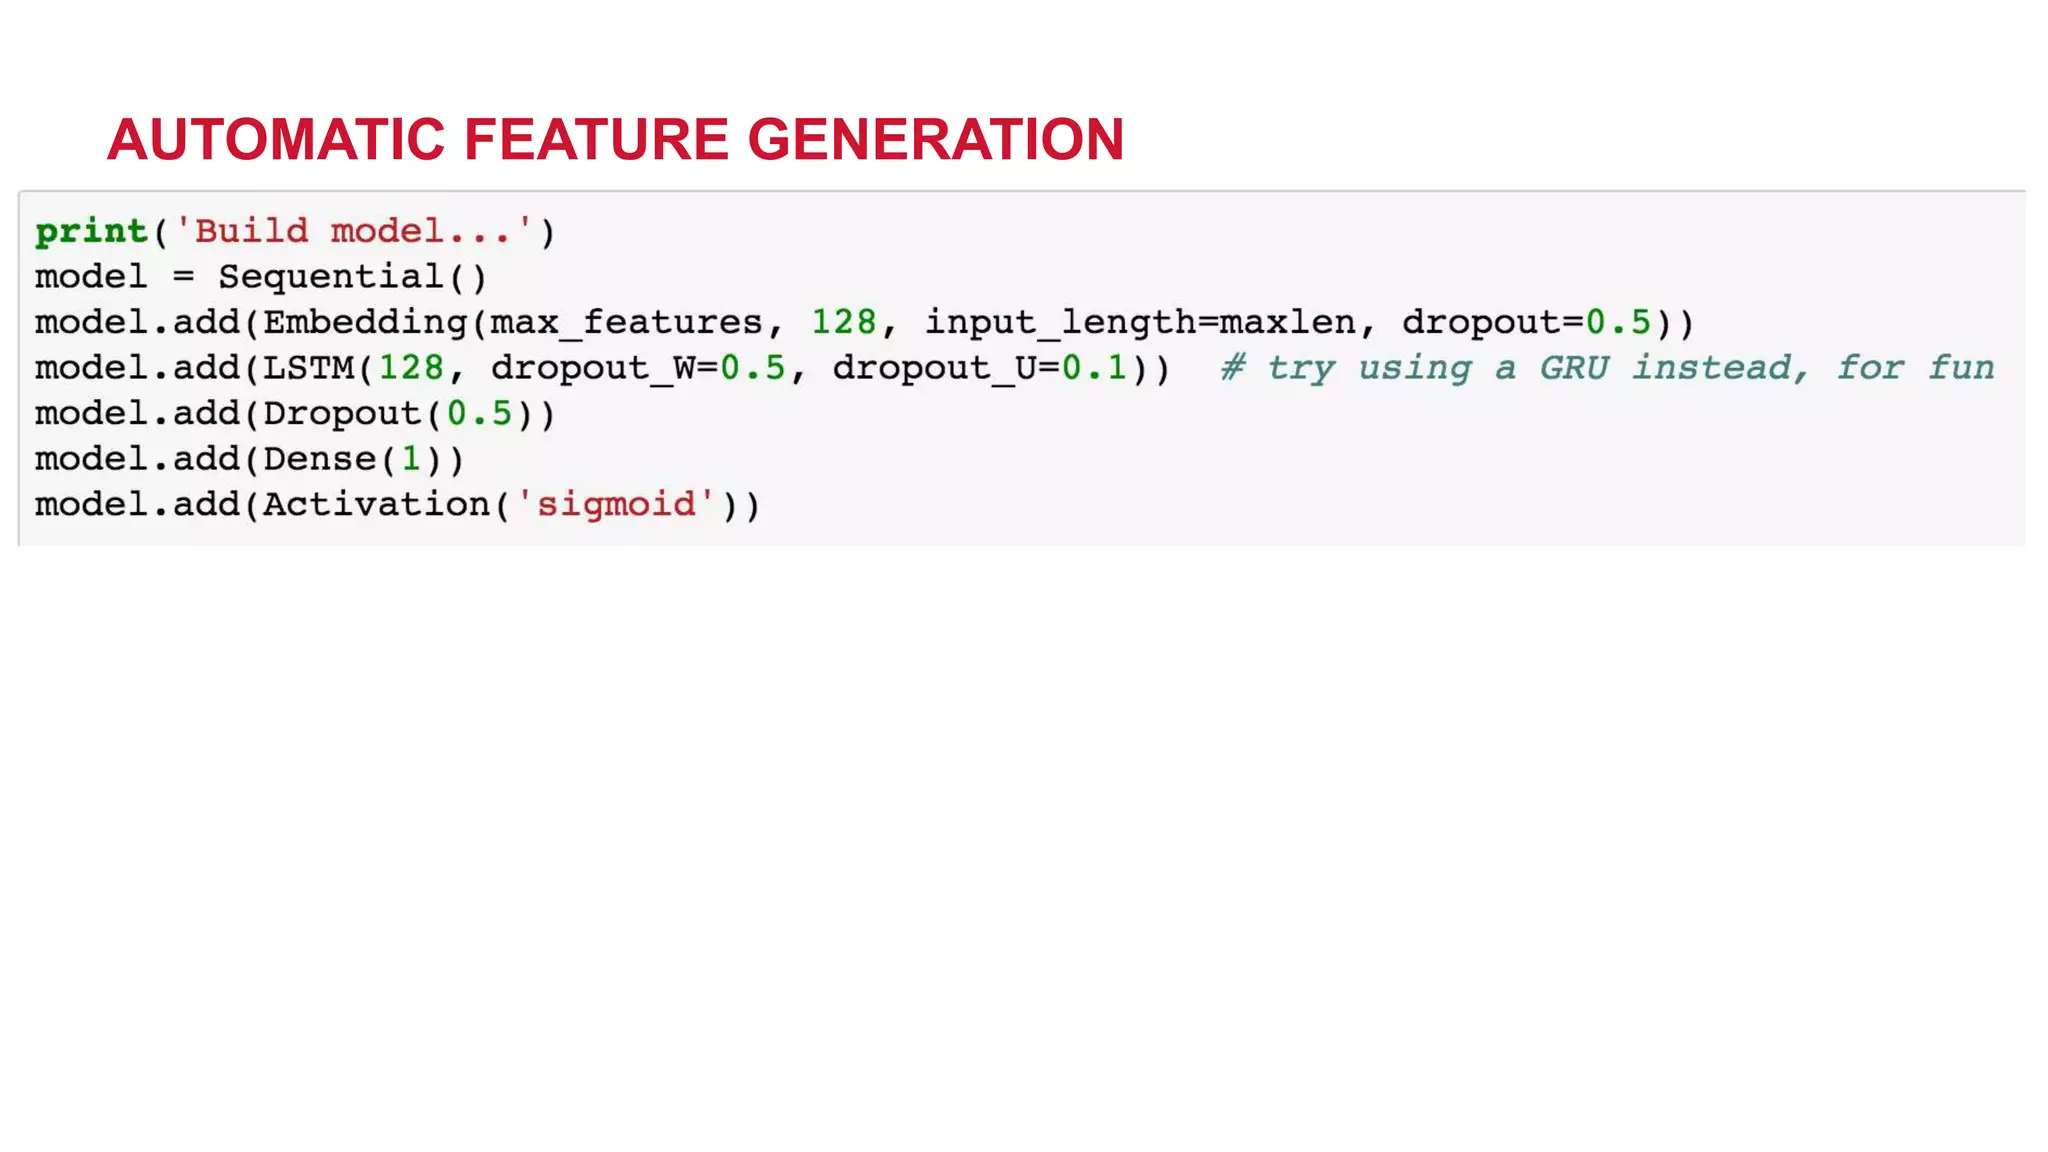Click the dropout_W=0.5 parameter
The height and width of the screenshot is (1152, 2048).
638,368
